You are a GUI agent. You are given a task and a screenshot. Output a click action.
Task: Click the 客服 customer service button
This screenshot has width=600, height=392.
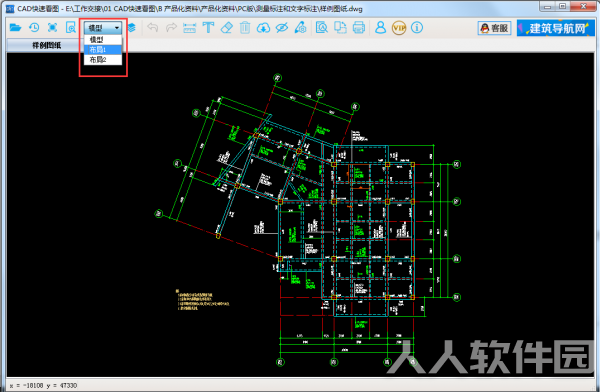[494, 28]
